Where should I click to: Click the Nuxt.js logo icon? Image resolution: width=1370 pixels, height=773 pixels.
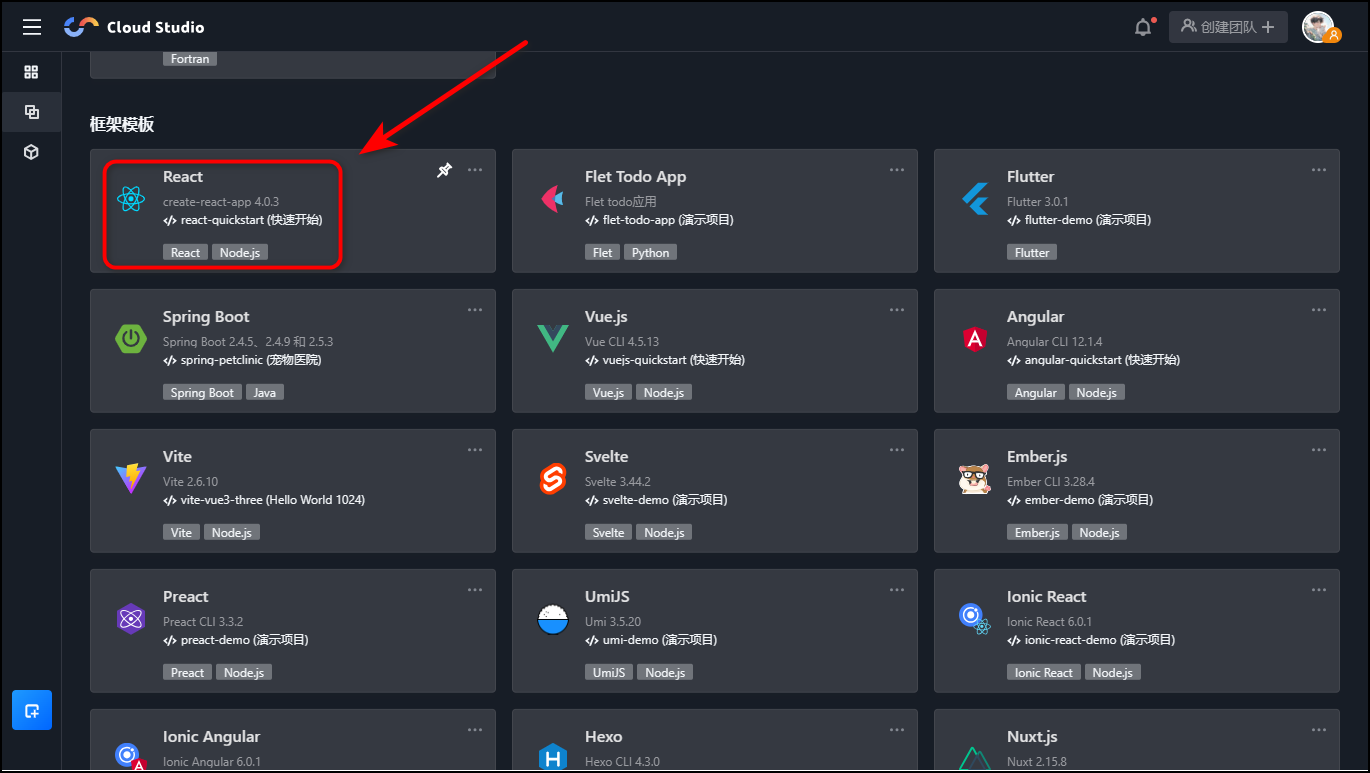[x=974, y=758]
